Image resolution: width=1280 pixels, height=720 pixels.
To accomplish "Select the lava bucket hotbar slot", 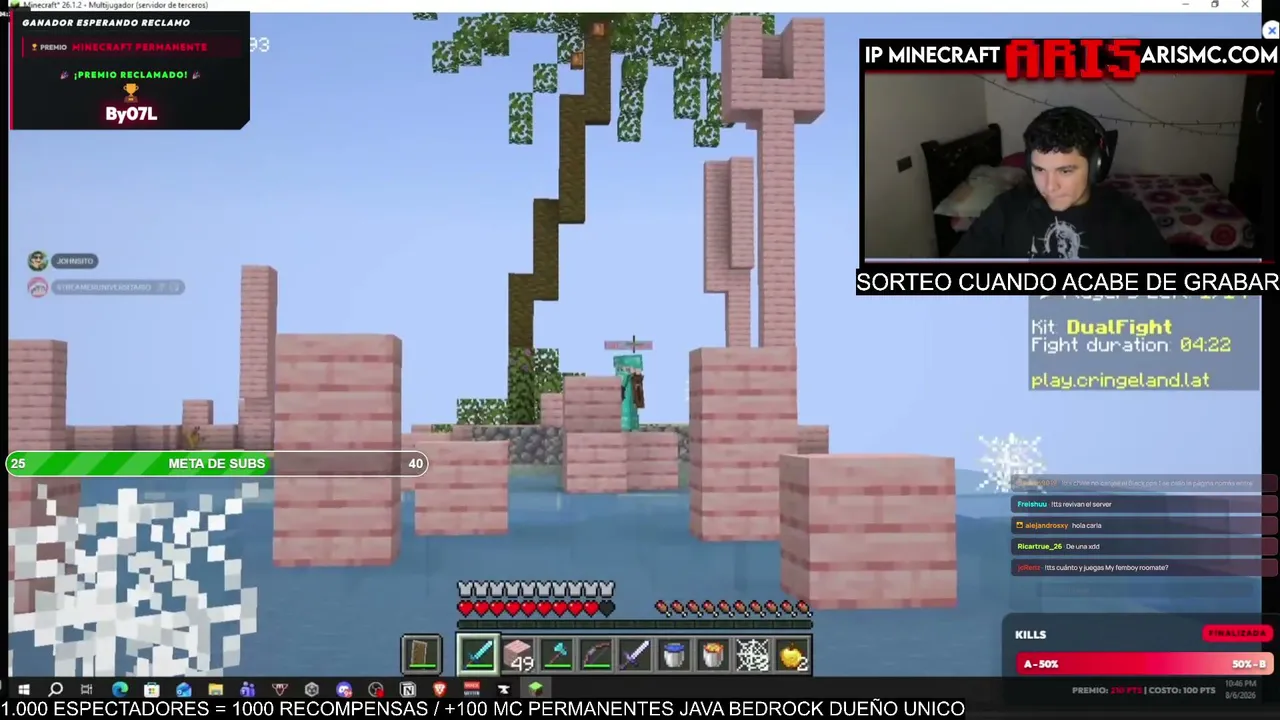I will pos(713,655).
